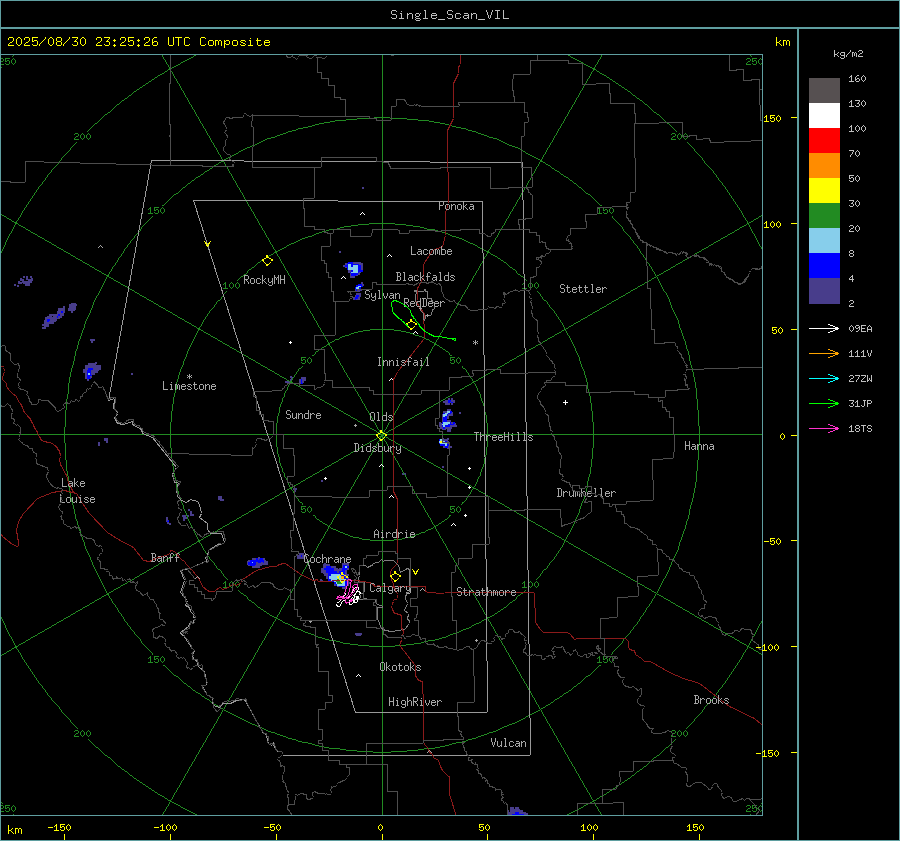Click the gray 130-160 legend swatch

coord(824,91)
